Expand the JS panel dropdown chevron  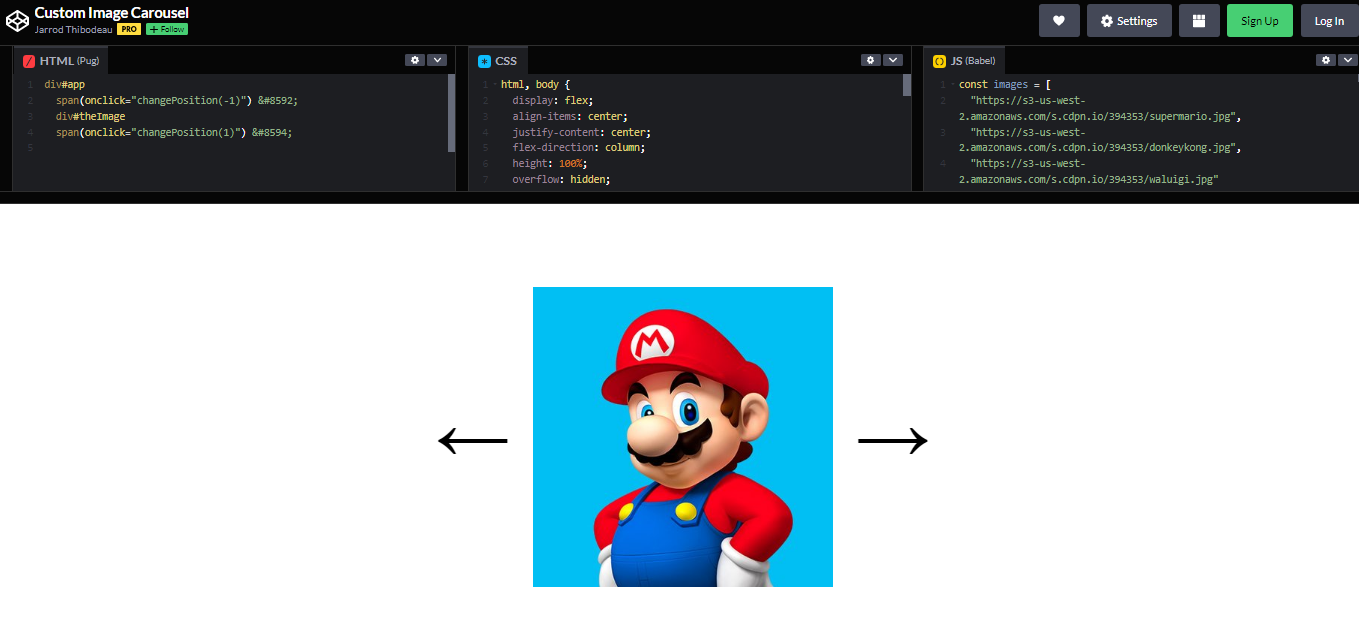click(1348, 59)
